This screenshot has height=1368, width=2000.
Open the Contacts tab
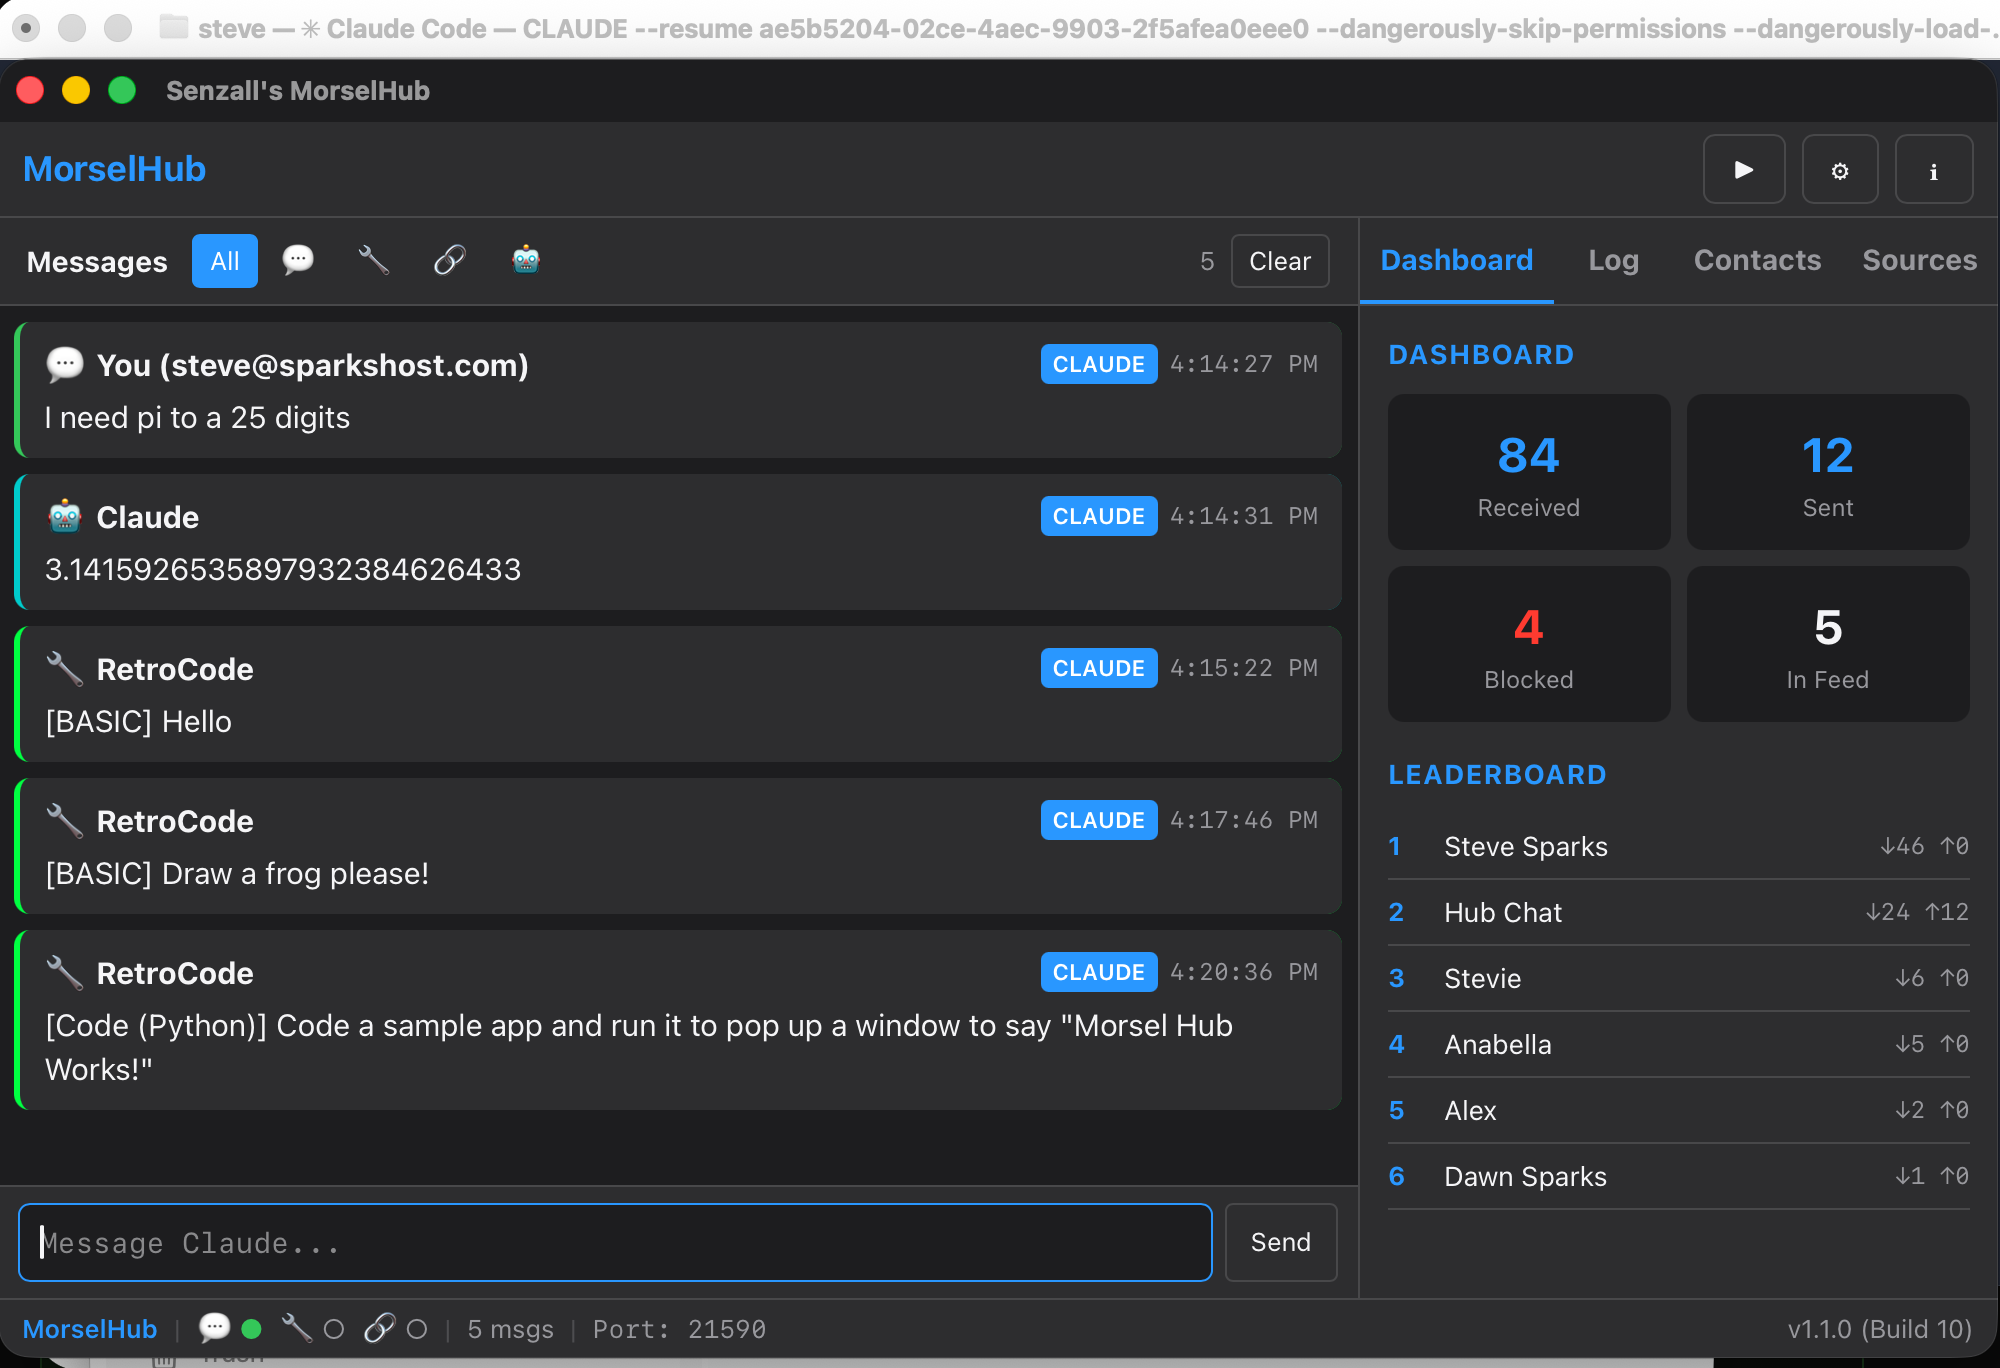[x=1757, y=260]
